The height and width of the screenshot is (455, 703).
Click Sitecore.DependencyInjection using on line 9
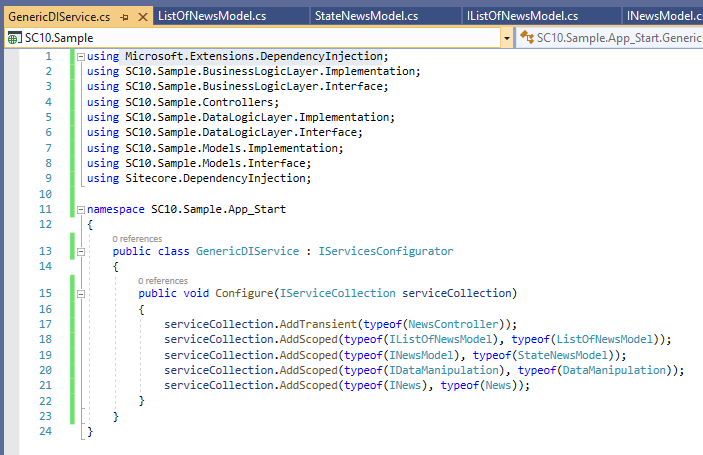tap(215, 178)
